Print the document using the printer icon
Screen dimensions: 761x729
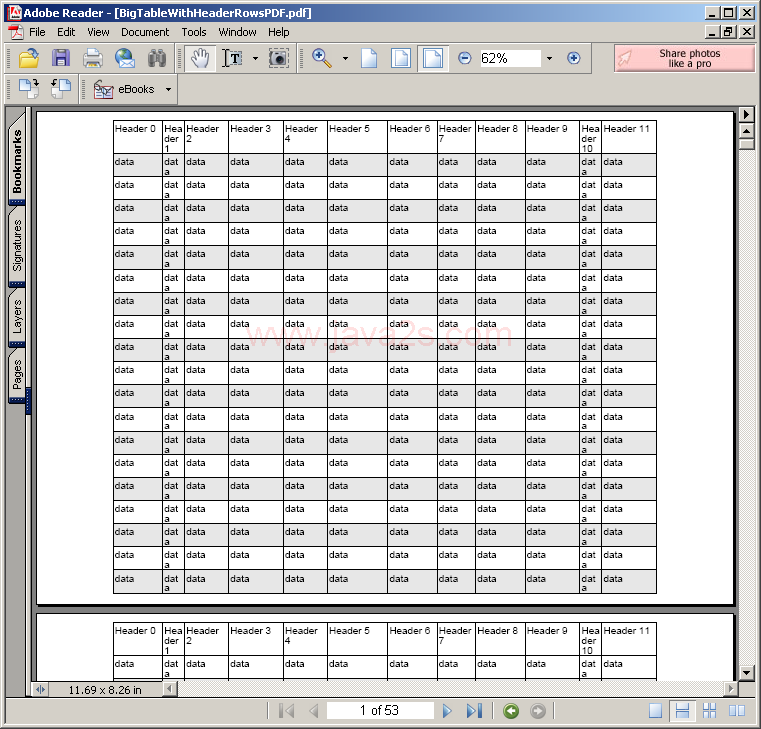pyautogui.click(x=92, y=58)
